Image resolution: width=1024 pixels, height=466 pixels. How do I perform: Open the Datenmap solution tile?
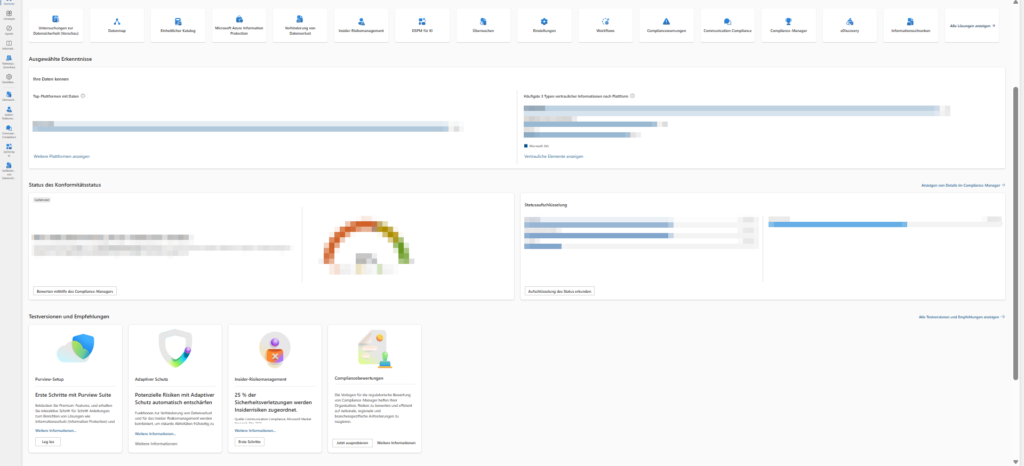click(x=117, y=25)
